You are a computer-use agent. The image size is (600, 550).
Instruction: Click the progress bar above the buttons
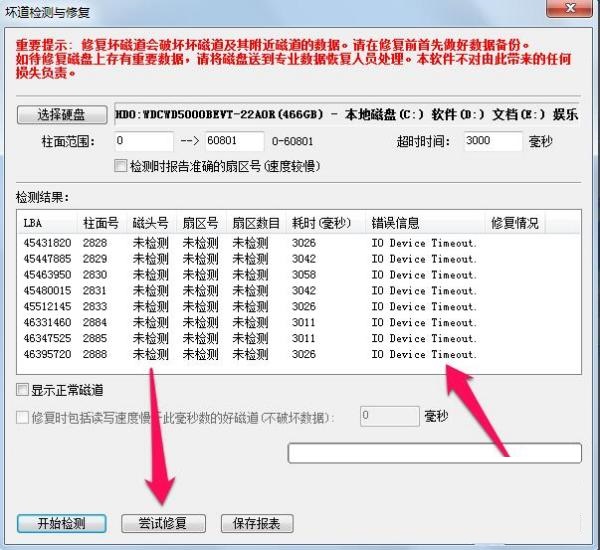[x=434, y=454]
